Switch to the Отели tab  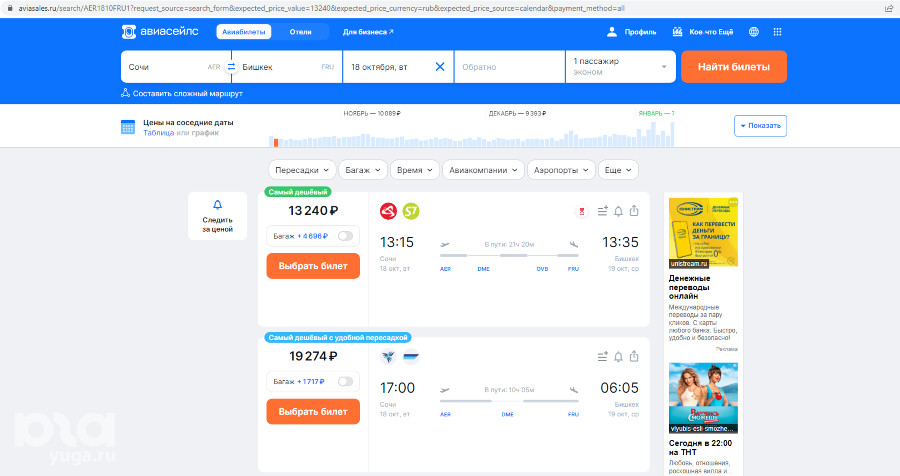[x=301, y=32]
